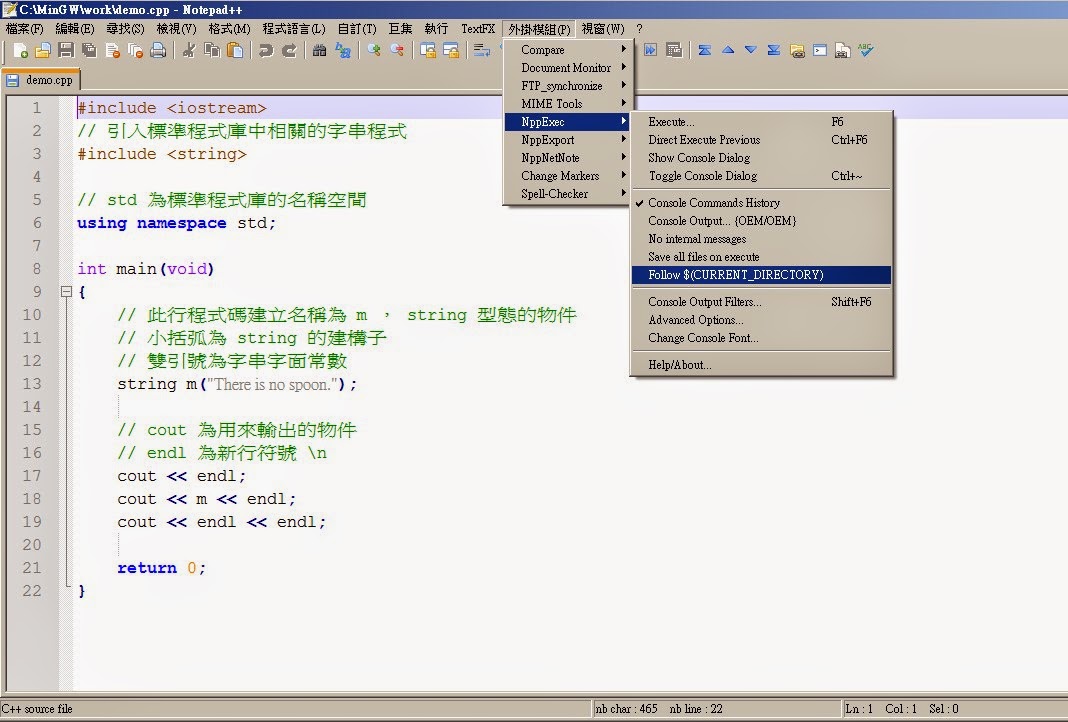This screenshot has height=722, width=1068.
Task: Expand the FTP_synchronize submenu
Action: 566,86
